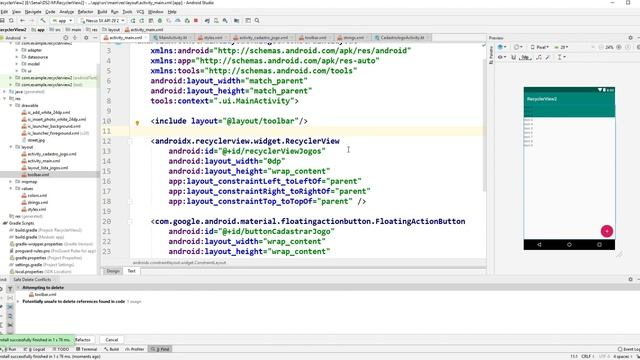The image size is (640, 360).
Task: Open the Android project view dropdown
Action: 15,38
